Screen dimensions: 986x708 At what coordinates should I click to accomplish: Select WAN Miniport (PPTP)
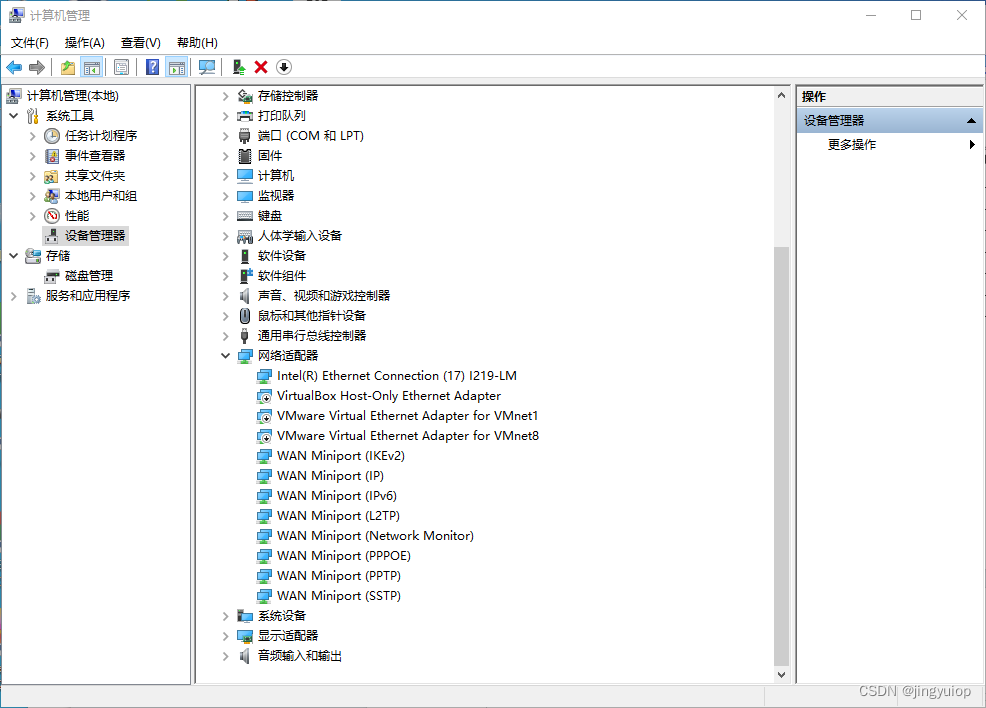339,576
